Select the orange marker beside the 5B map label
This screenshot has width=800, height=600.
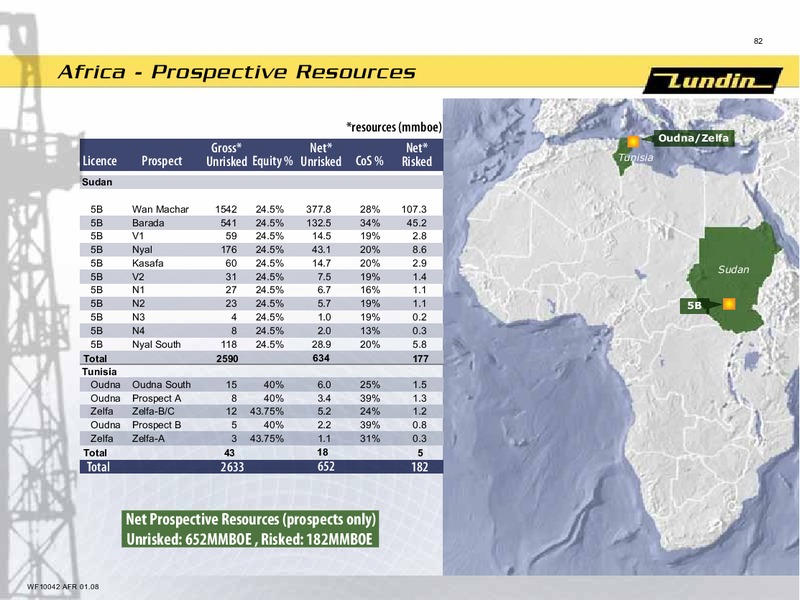pos(729,304)
